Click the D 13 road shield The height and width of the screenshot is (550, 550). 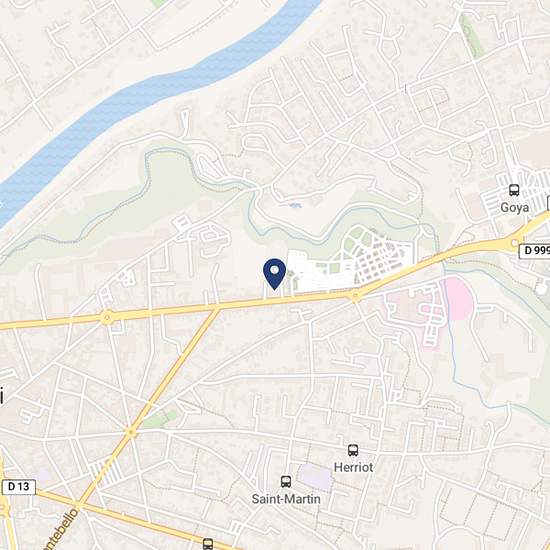click(x=19, y=487)
